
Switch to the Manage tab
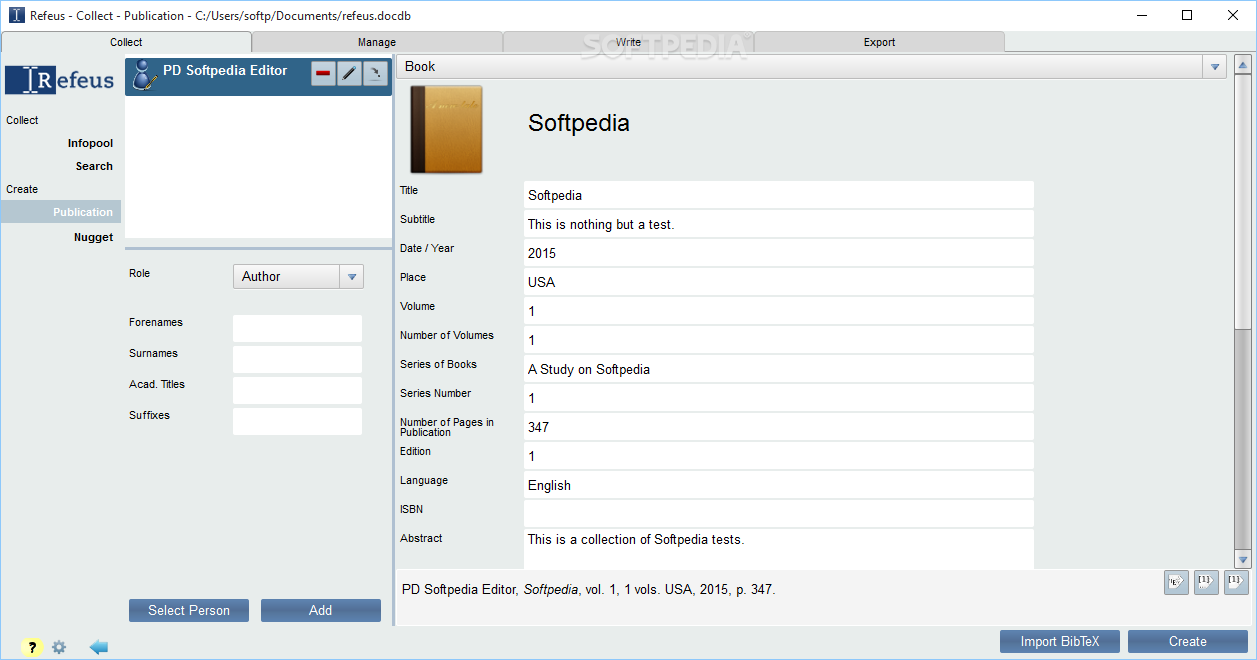tap(377, 42)
